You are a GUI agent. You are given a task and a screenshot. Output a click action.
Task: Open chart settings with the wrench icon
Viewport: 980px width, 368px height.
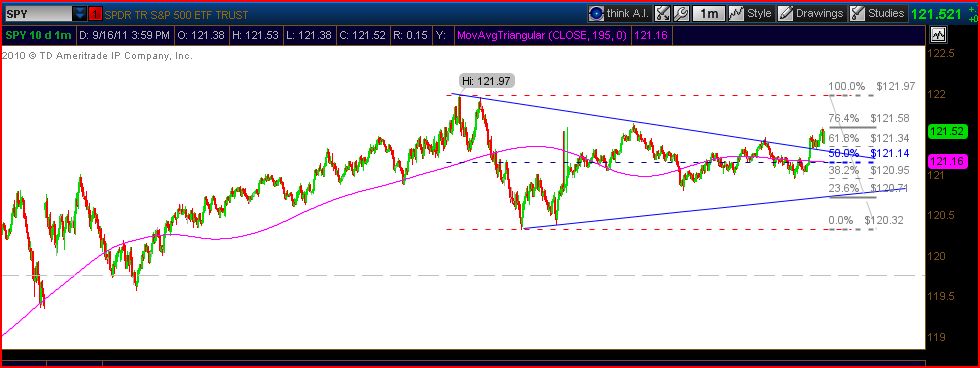[x=681, y=13]
